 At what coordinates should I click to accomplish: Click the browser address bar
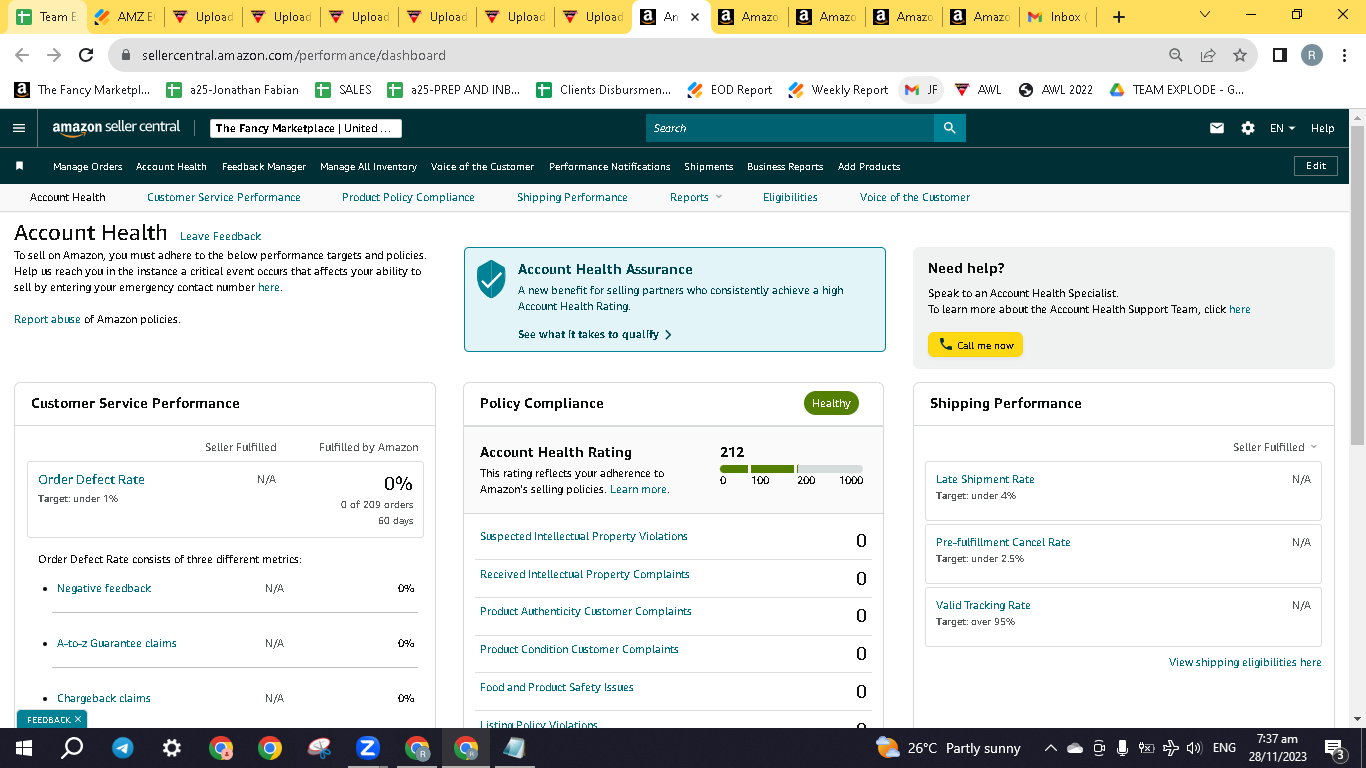click(640, 55)
